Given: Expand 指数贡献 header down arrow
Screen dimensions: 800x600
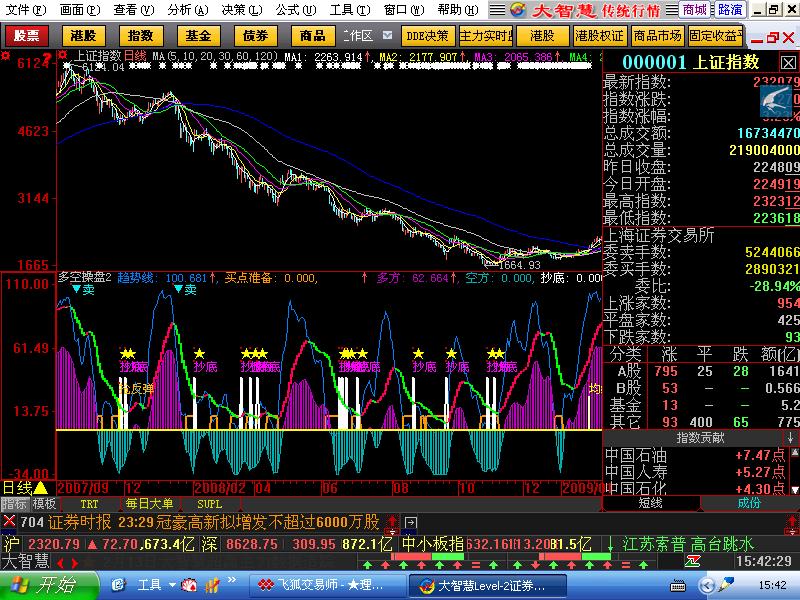Looking at the screenshot, I should (x=790, y=437).
